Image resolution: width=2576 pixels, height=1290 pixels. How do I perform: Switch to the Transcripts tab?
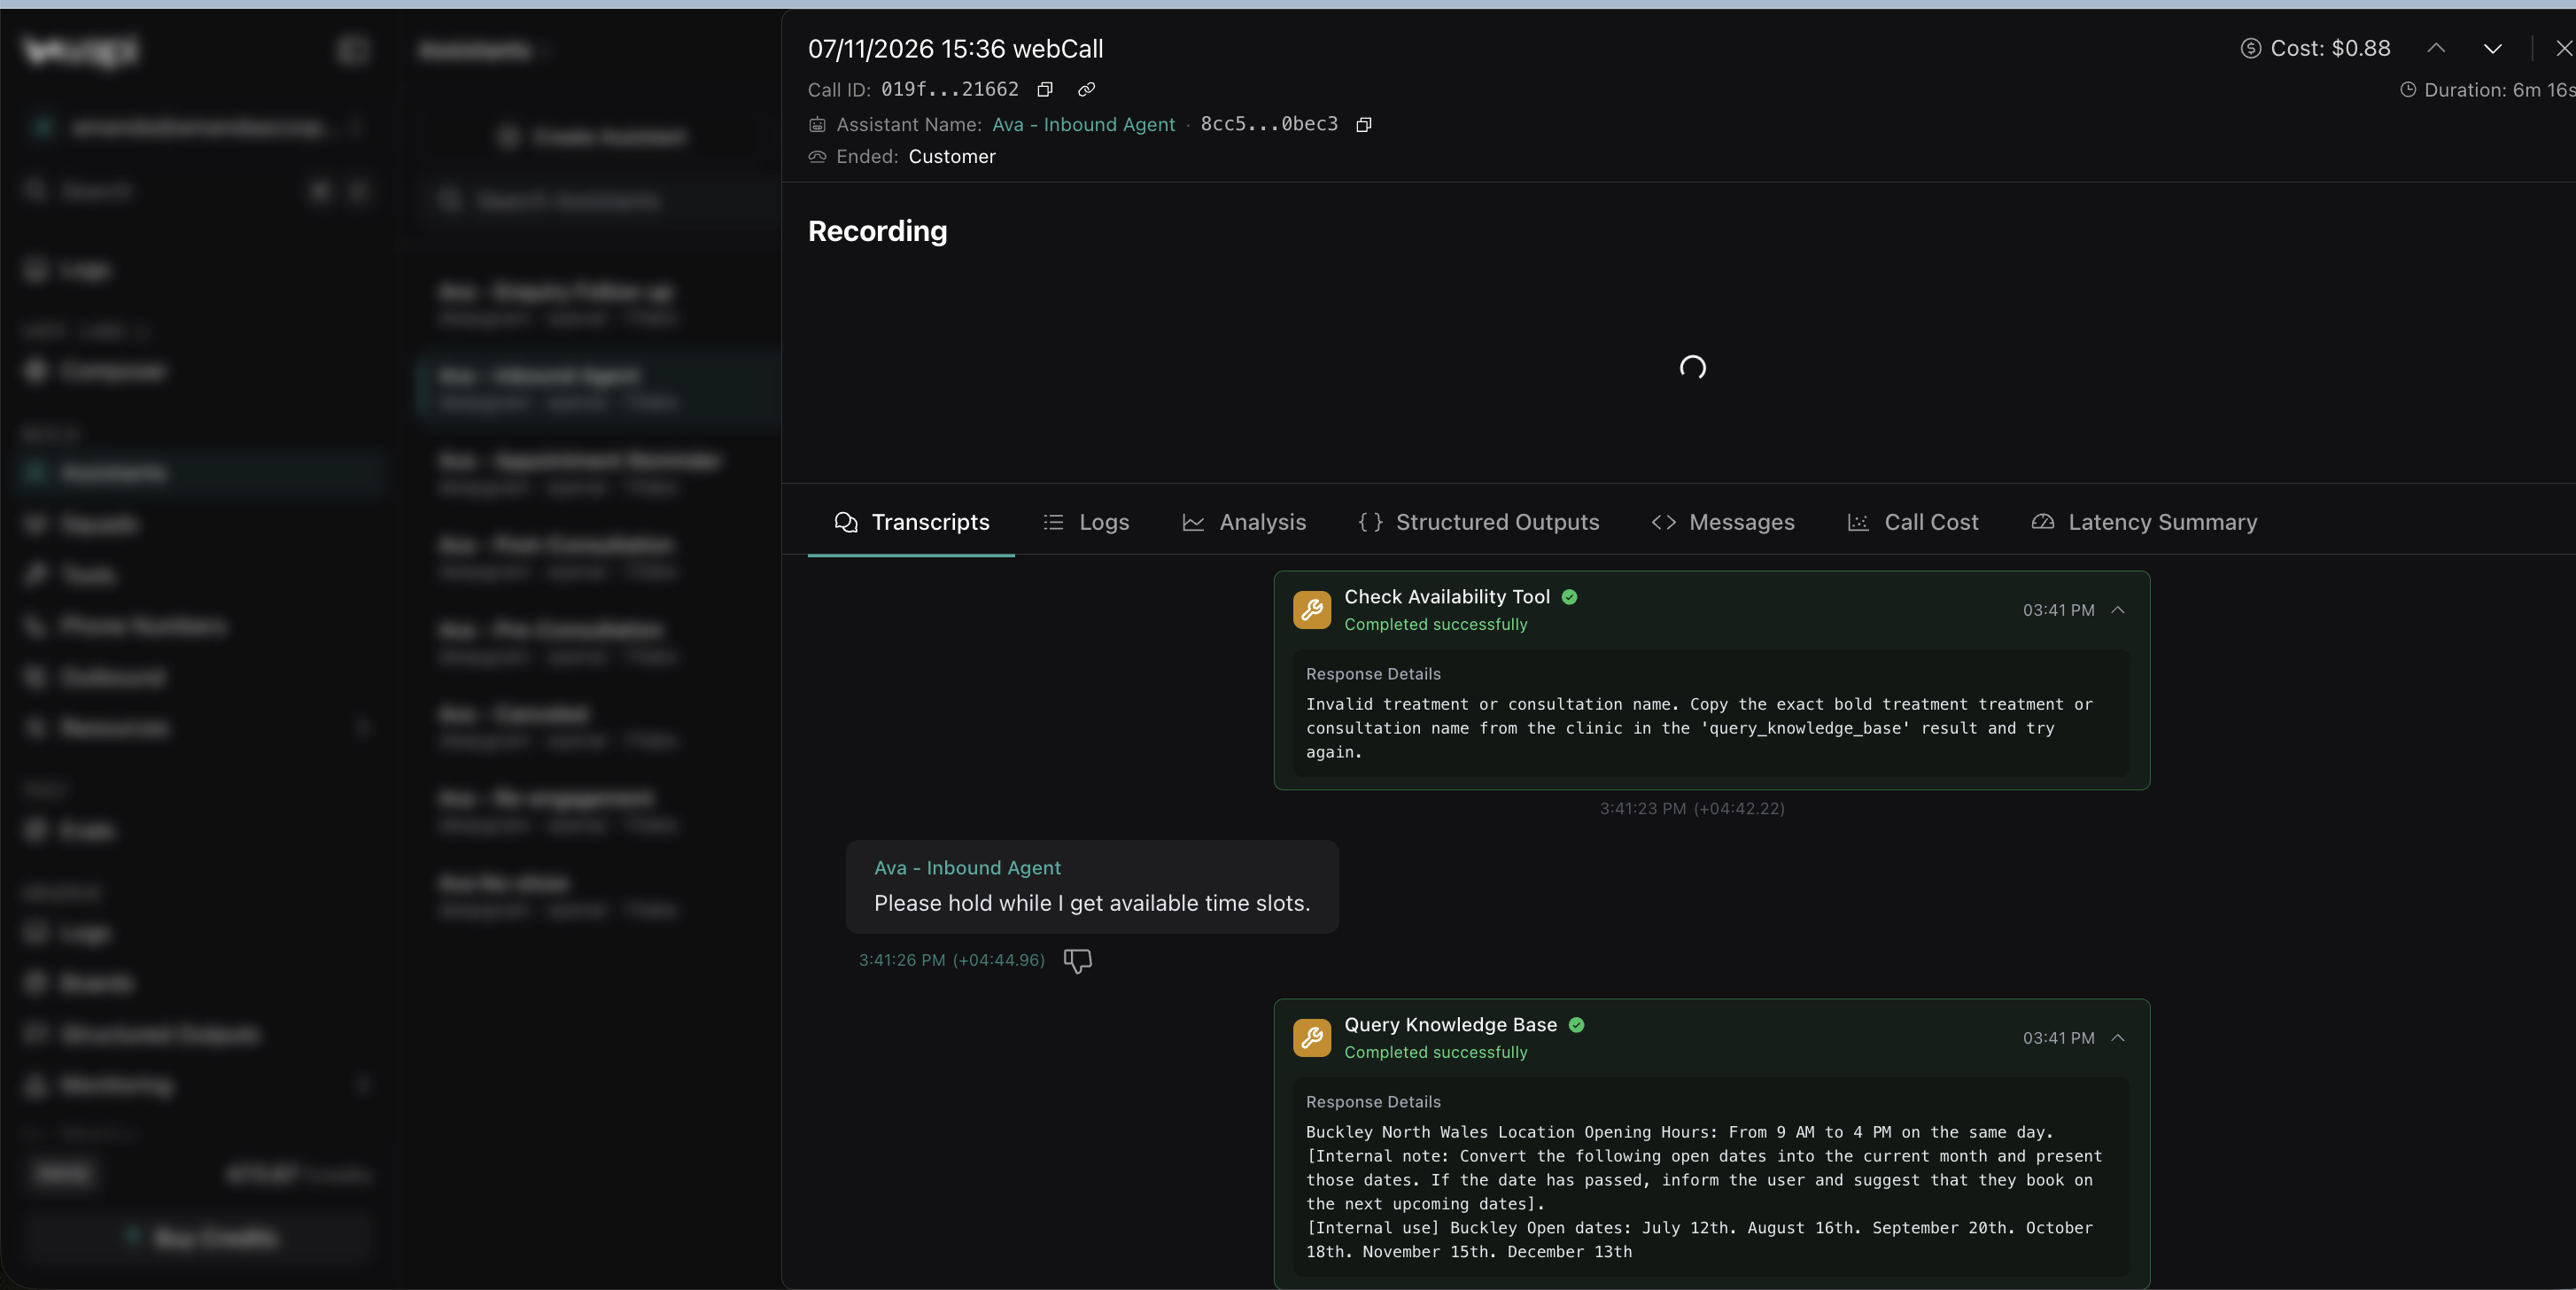point(911,522)
